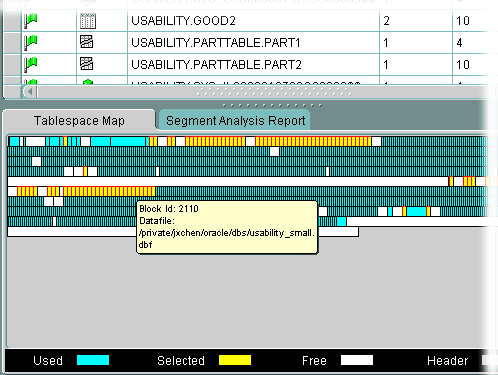Open the Segment Analysis Report tab

click(x=235, y=120)
